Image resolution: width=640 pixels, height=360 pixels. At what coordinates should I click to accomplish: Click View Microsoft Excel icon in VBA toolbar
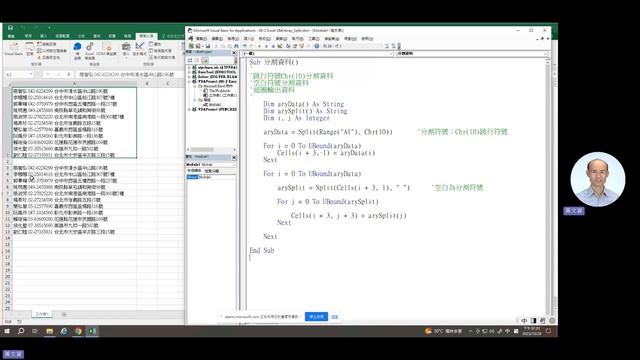click(191, 46)
